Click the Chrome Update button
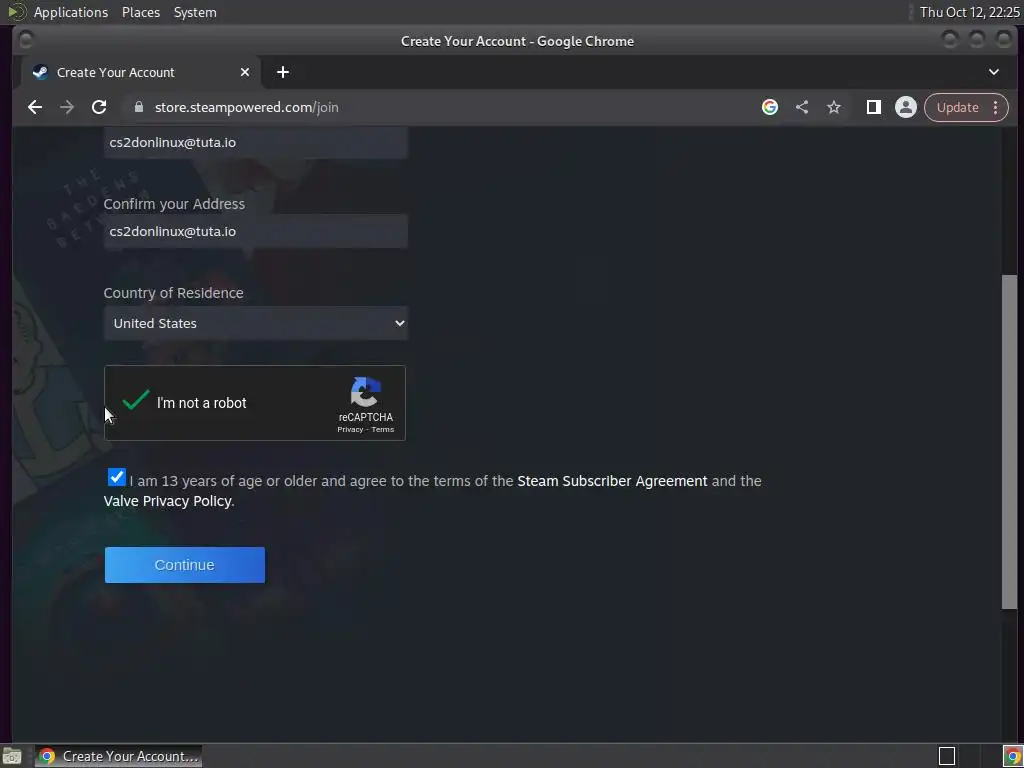 point(957,107)
